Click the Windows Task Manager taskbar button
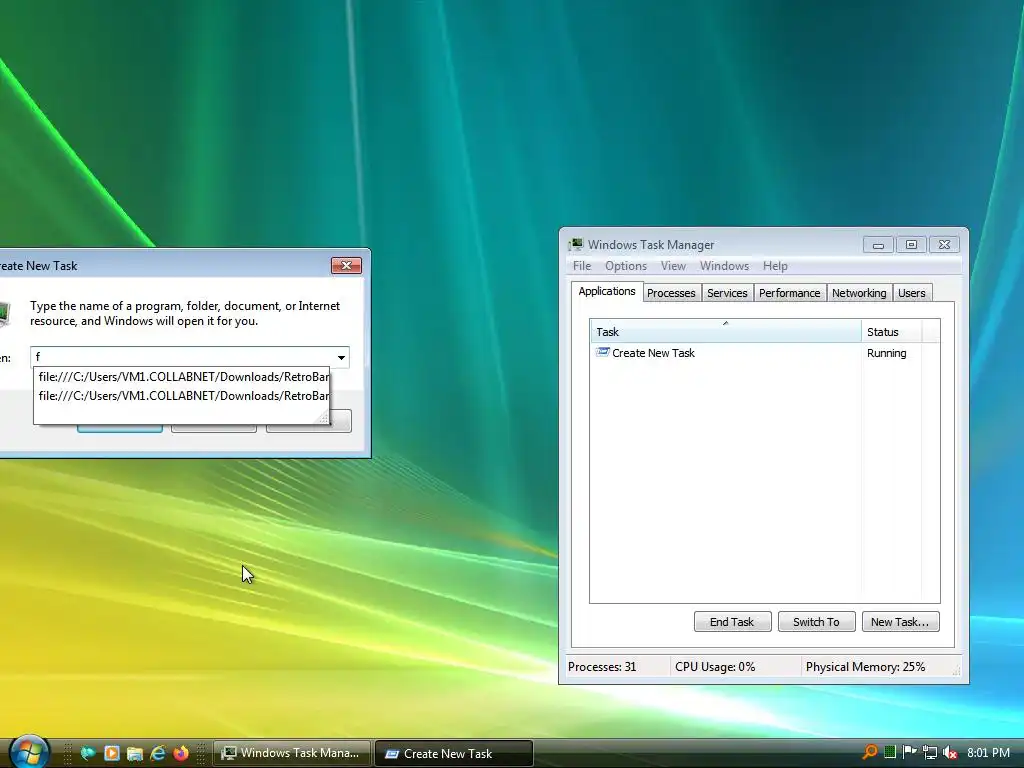 293,753
